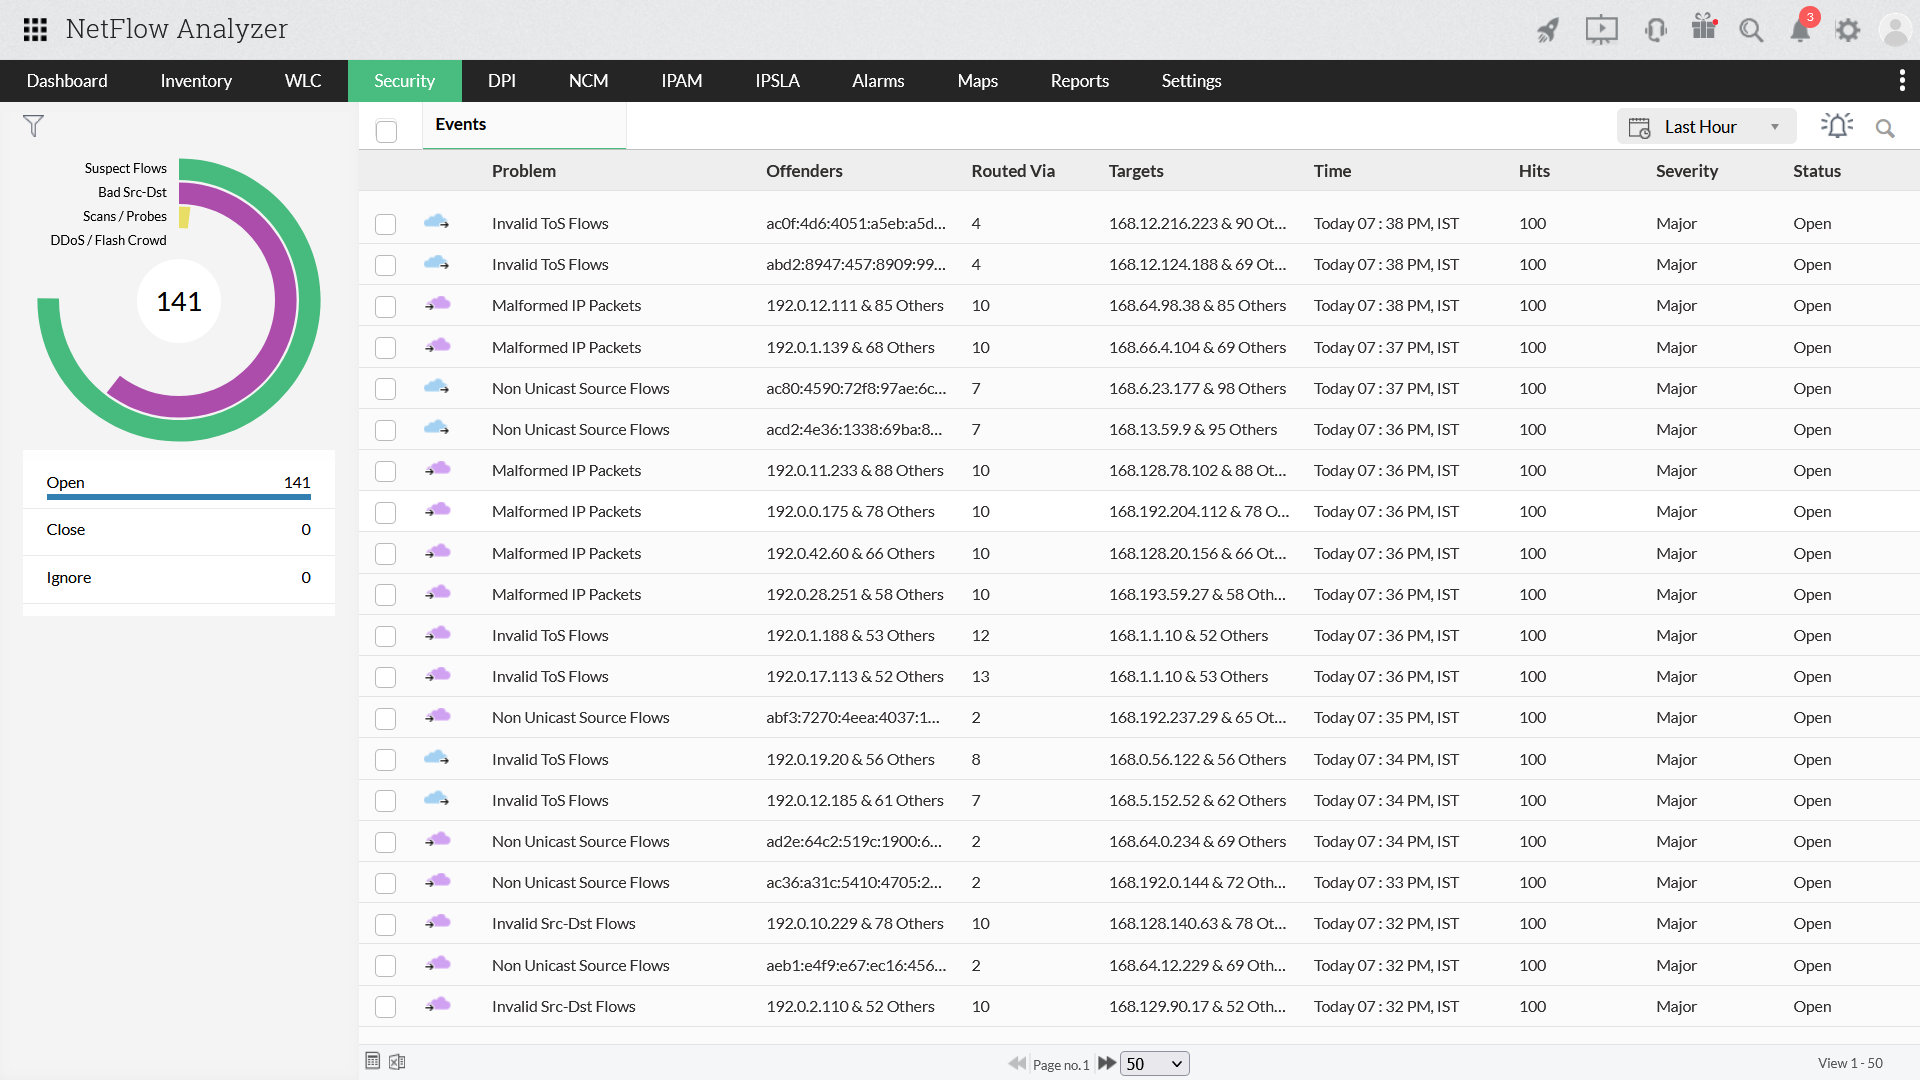Click the filter funnel icon
The width and height of the screenshot is (1920, 1080).
point(33,126)
